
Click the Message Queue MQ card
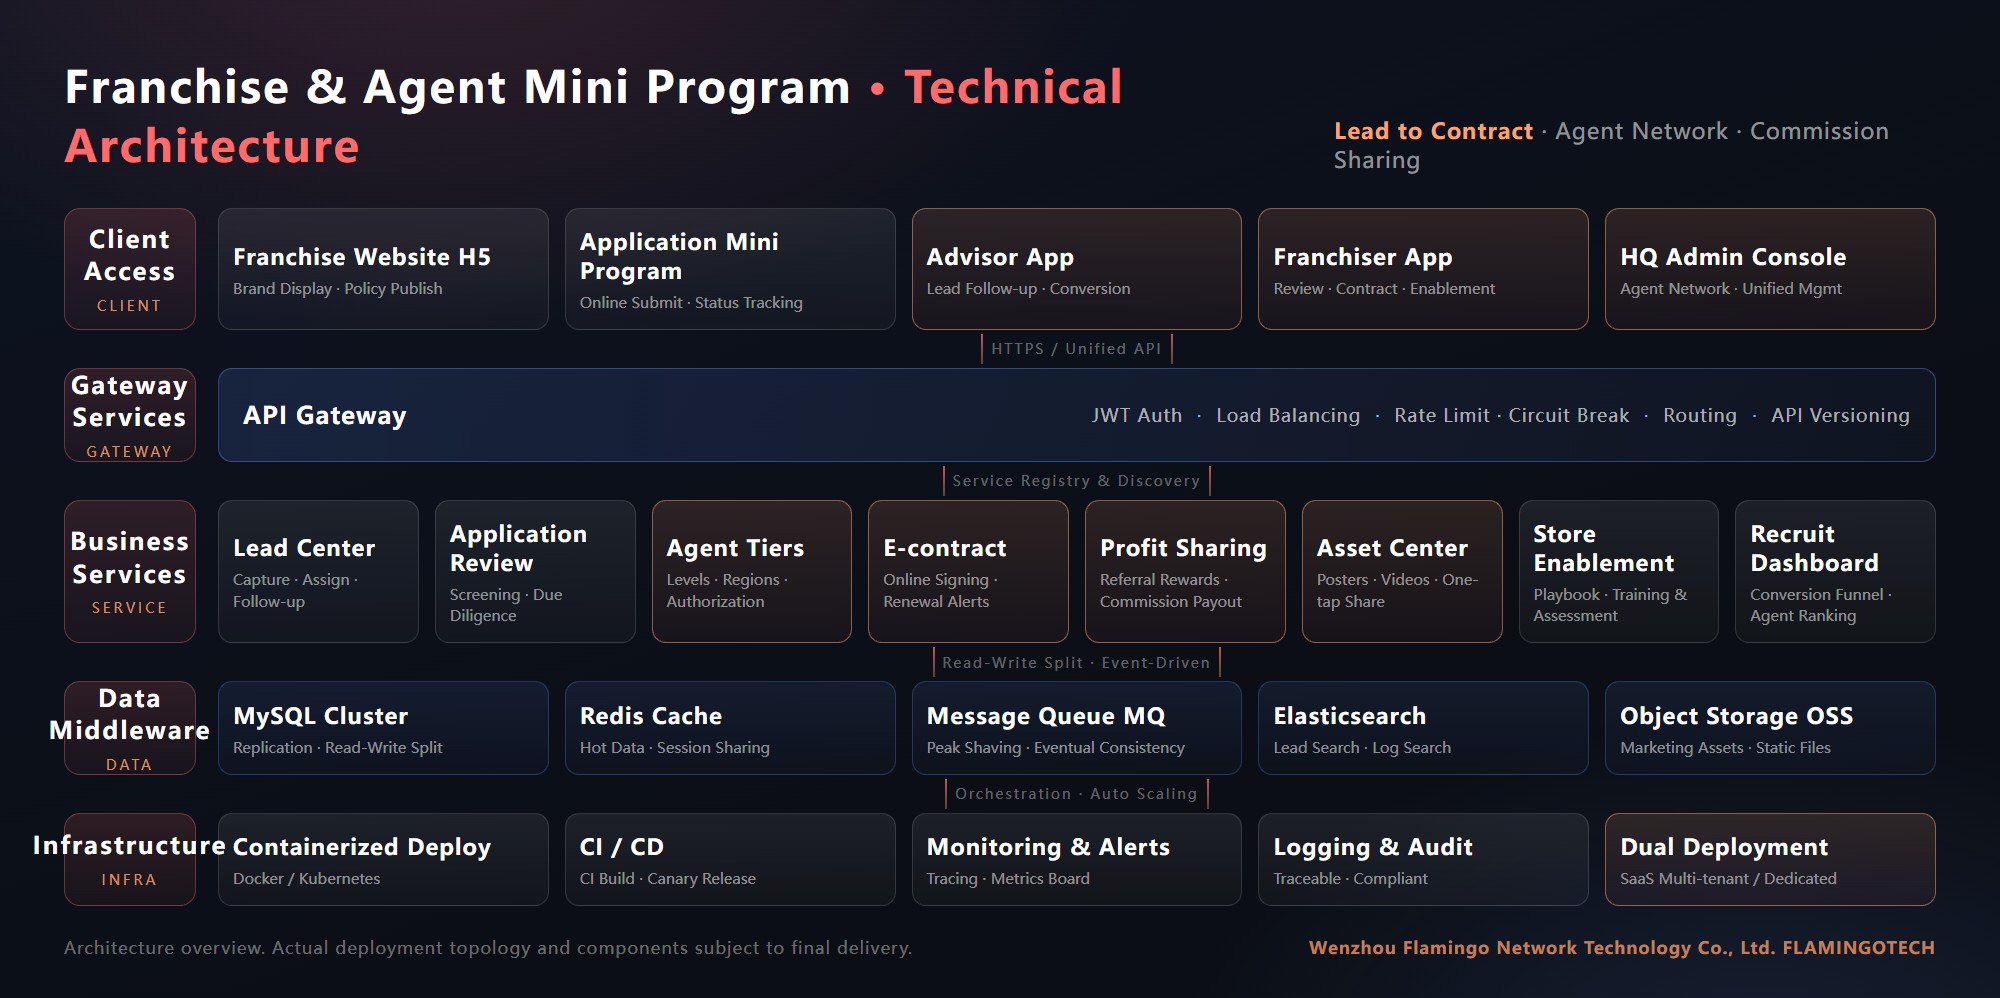pyautogui.click(x=1077, y=728)
